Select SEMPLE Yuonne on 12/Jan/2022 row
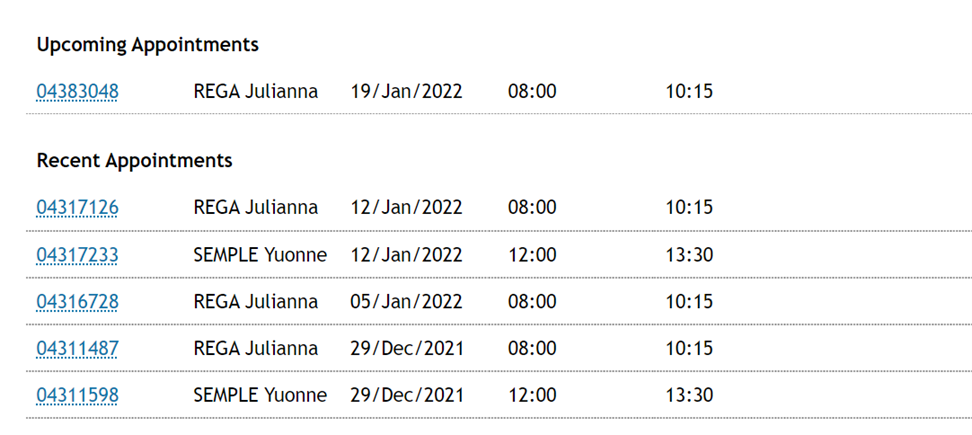The height and width of the screenshot is (435, 972). 260,254
